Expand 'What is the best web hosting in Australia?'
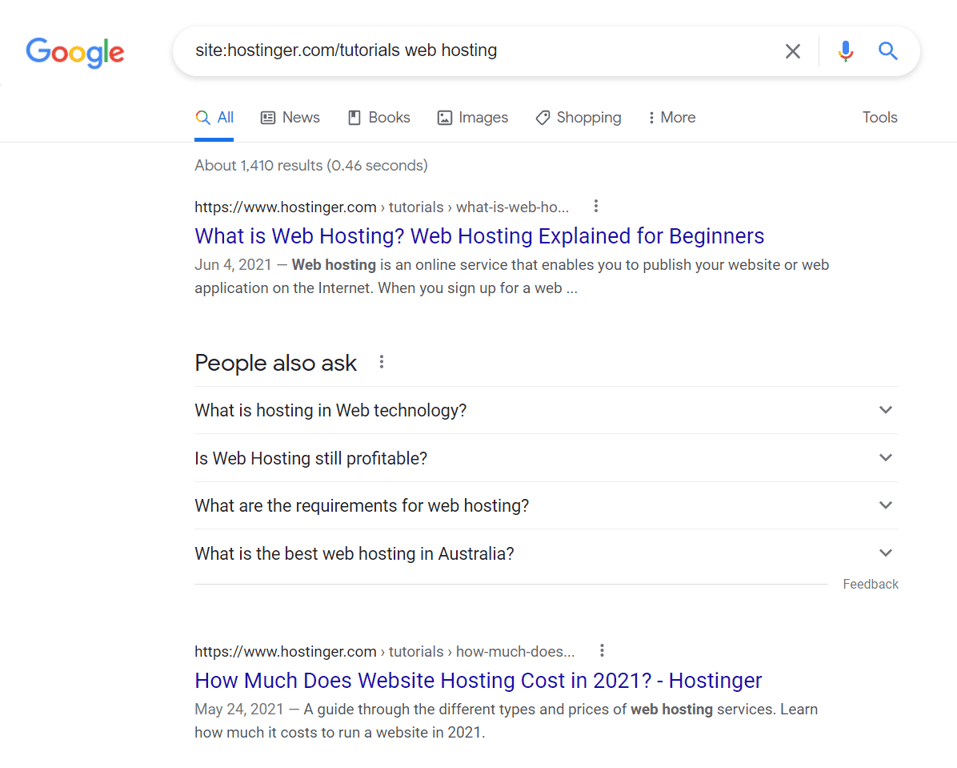This screenshot has width=957, height=768. pyautogui.click(x=885, y=552)
